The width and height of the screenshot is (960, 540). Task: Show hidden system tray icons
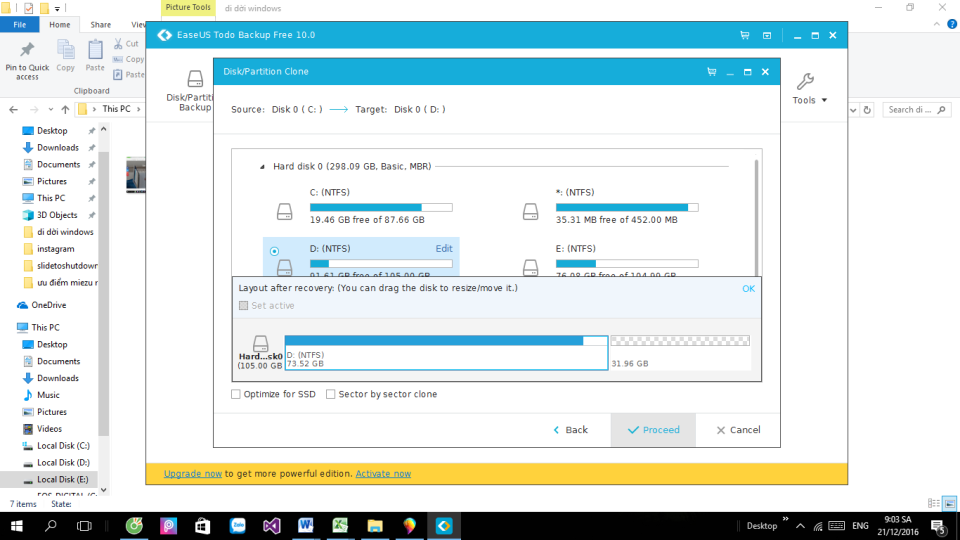pos(800,526)
